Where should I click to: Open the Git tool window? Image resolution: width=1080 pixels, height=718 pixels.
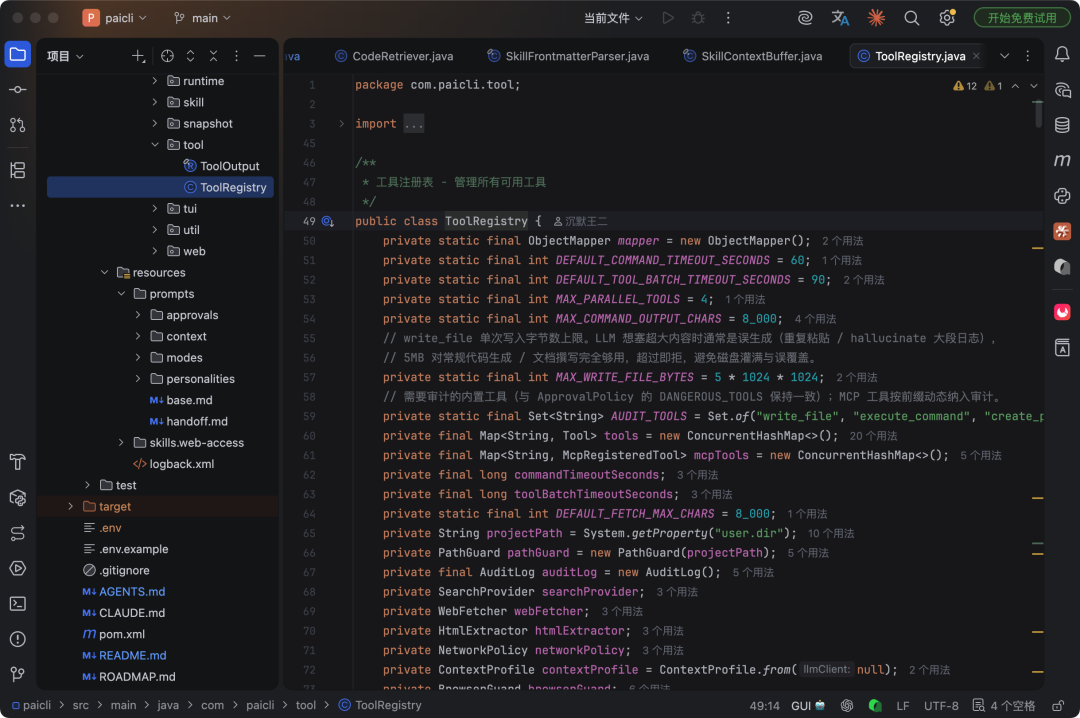click(x=18, y=674)
